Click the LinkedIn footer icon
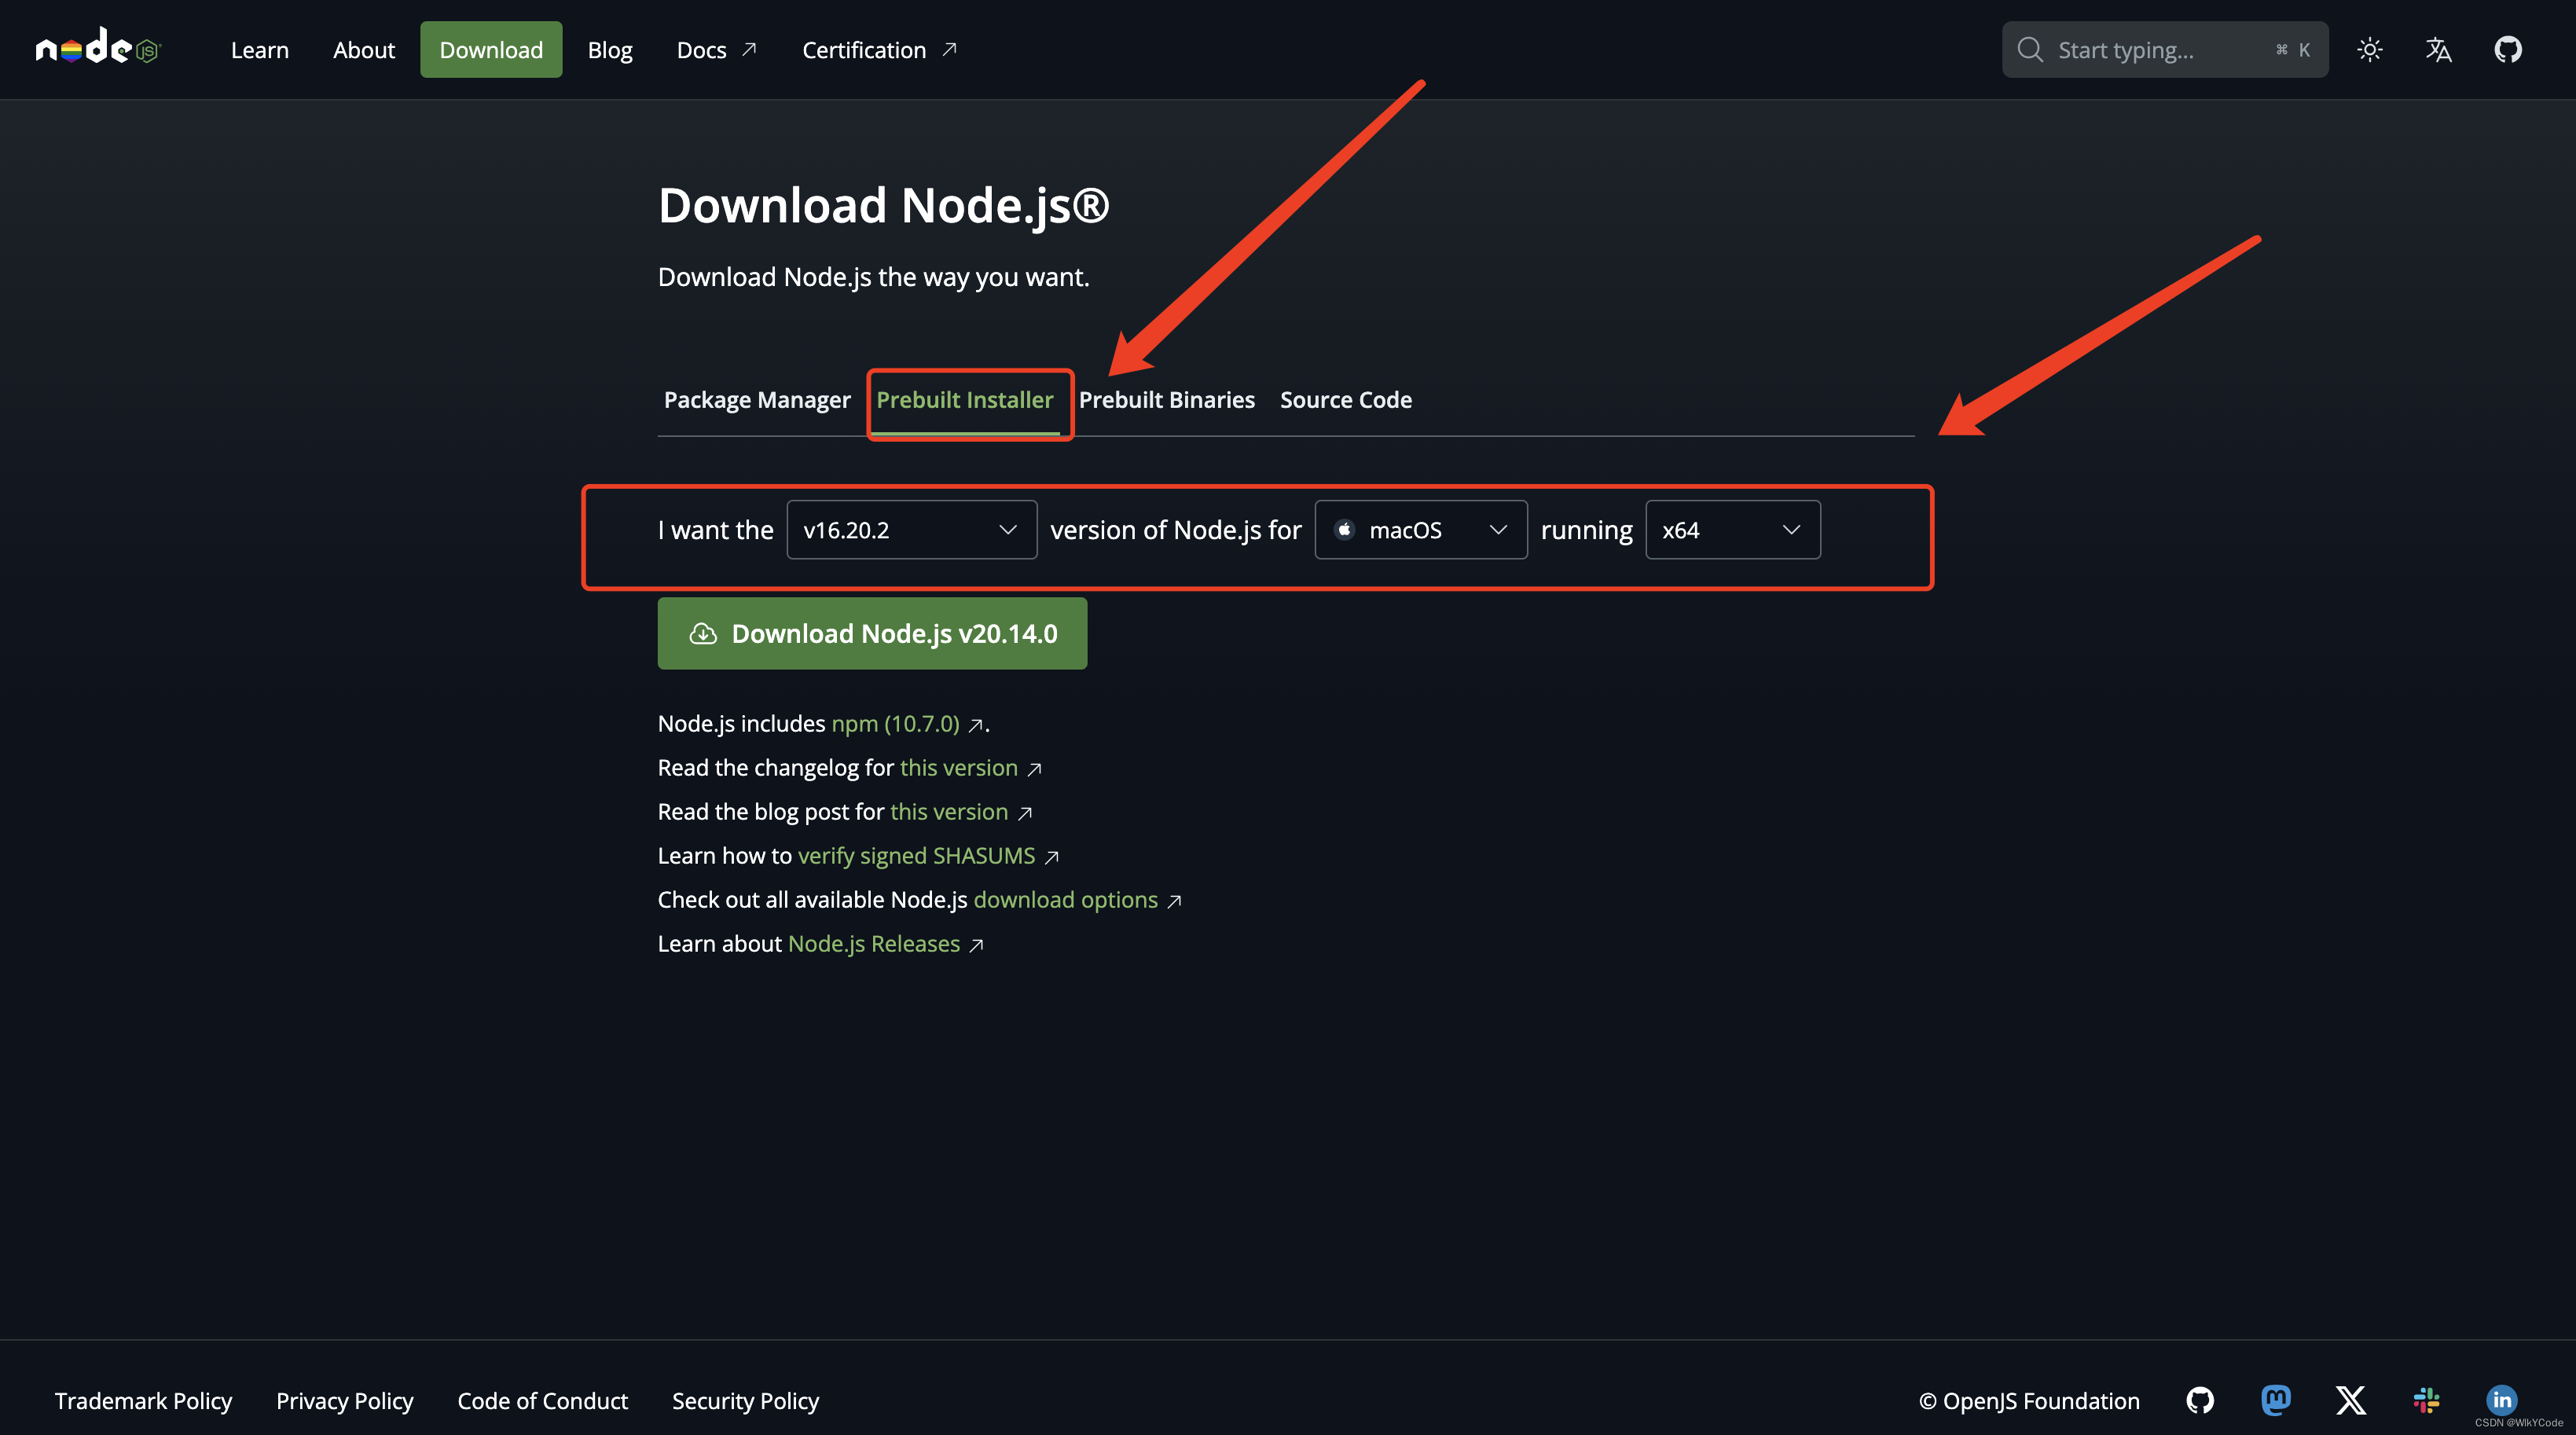Screen dimensions: 2576x1435 [2501, 1400]
